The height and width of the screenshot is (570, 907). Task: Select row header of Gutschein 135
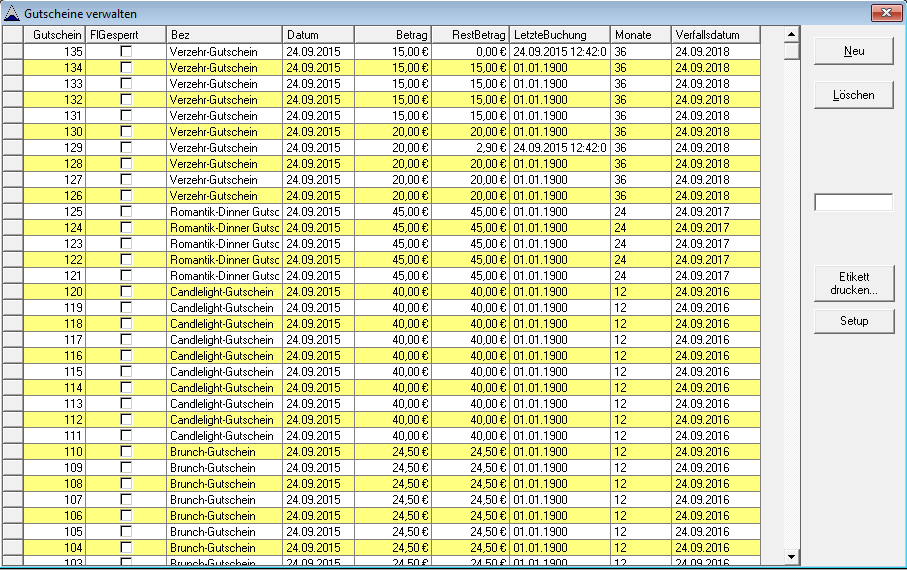pyautogui.click(x=13, y=52)
